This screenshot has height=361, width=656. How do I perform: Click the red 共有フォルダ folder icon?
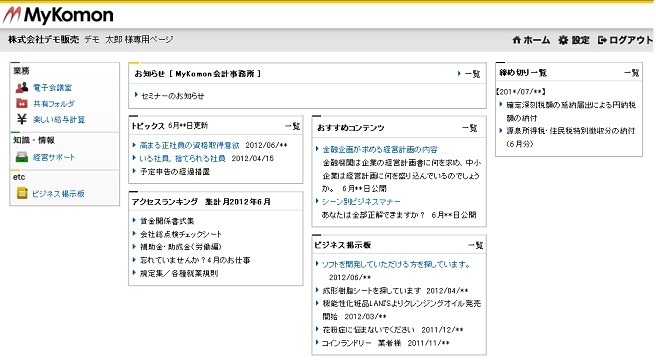click(22, 103)
